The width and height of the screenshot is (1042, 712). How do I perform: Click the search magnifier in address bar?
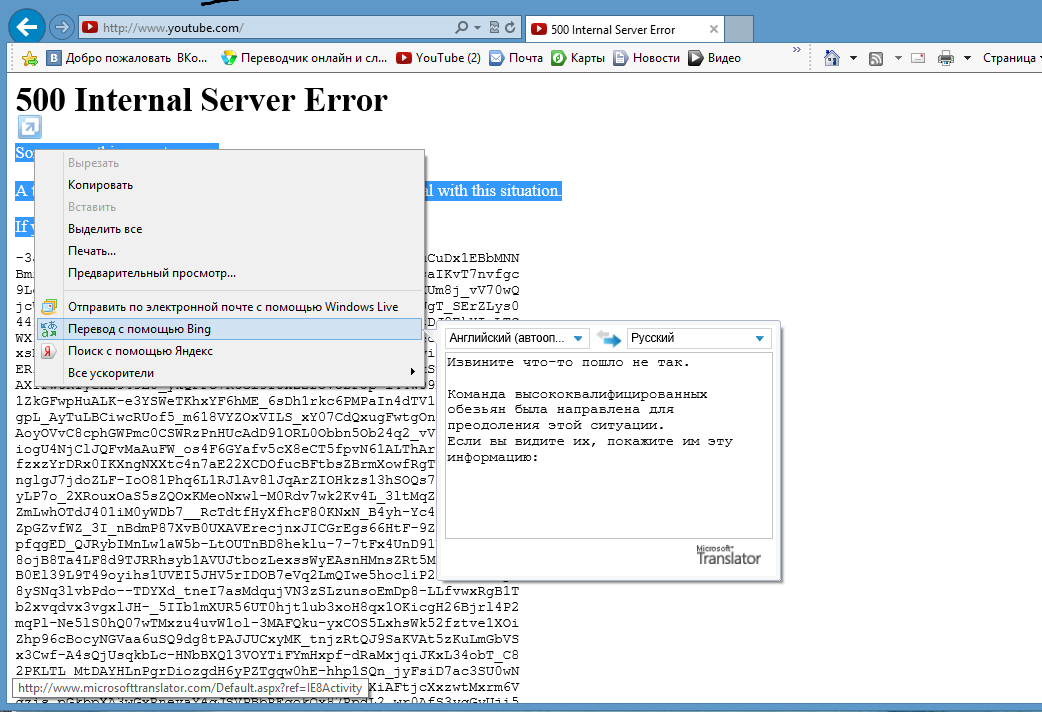(461, 28)
